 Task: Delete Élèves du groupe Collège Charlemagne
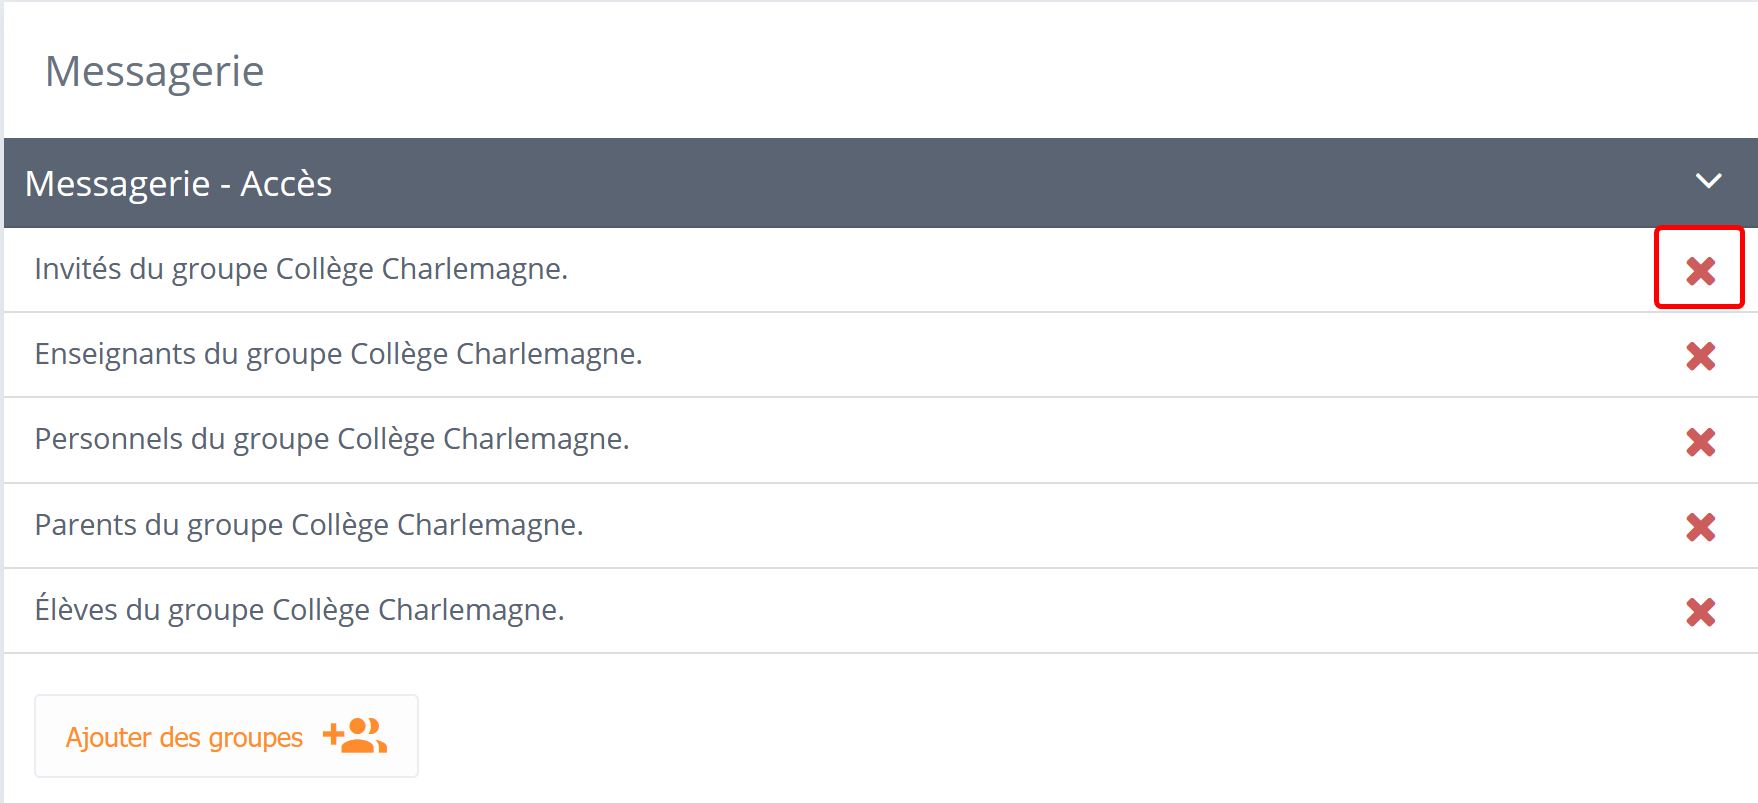[1700, 612]
